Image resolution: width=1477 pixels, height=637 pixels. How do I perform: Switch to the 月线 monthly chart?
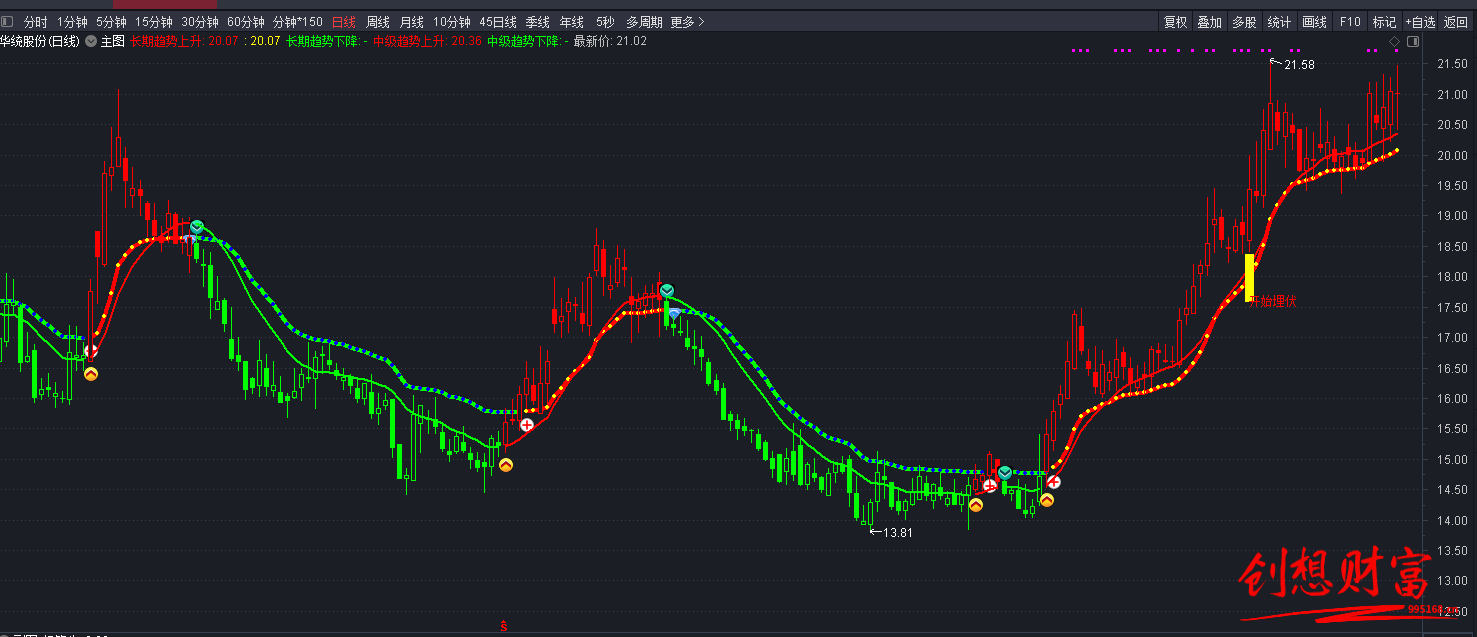(x=412, y=22)
